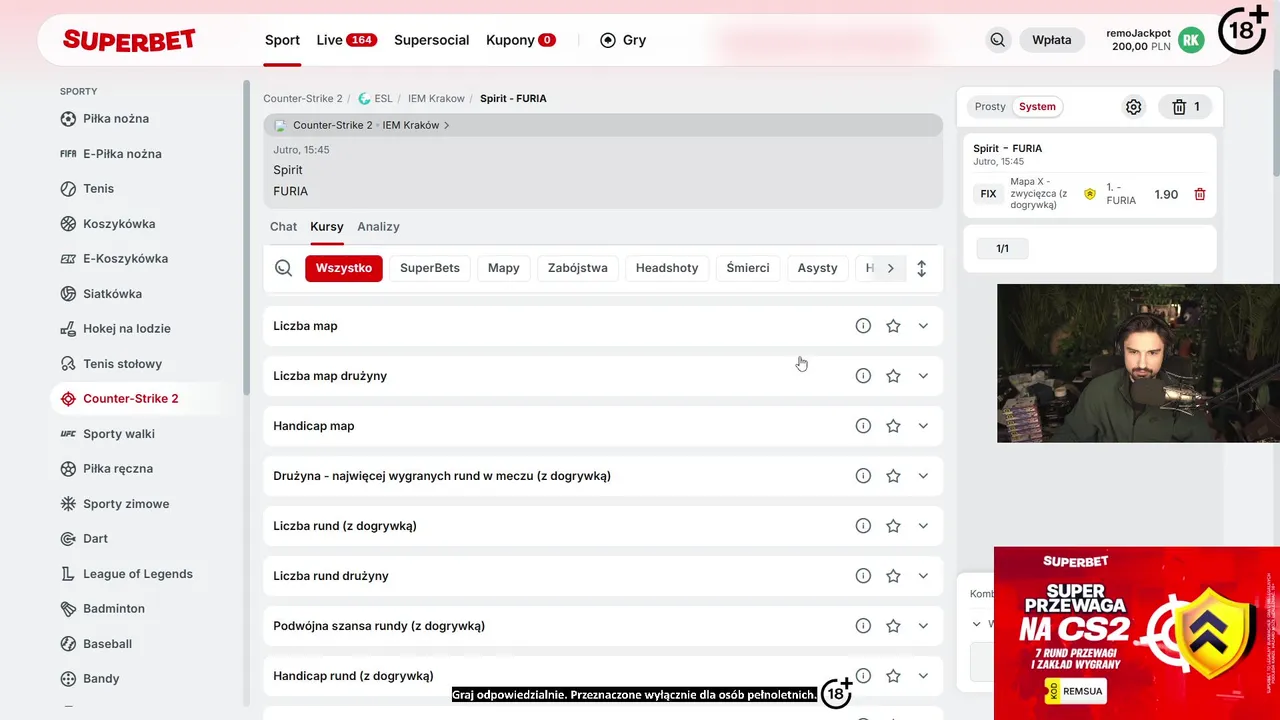Toggle the FIX marker on the FURIA bet
The height and width of the screenshot is (720, 1280).
click(988, 194)
